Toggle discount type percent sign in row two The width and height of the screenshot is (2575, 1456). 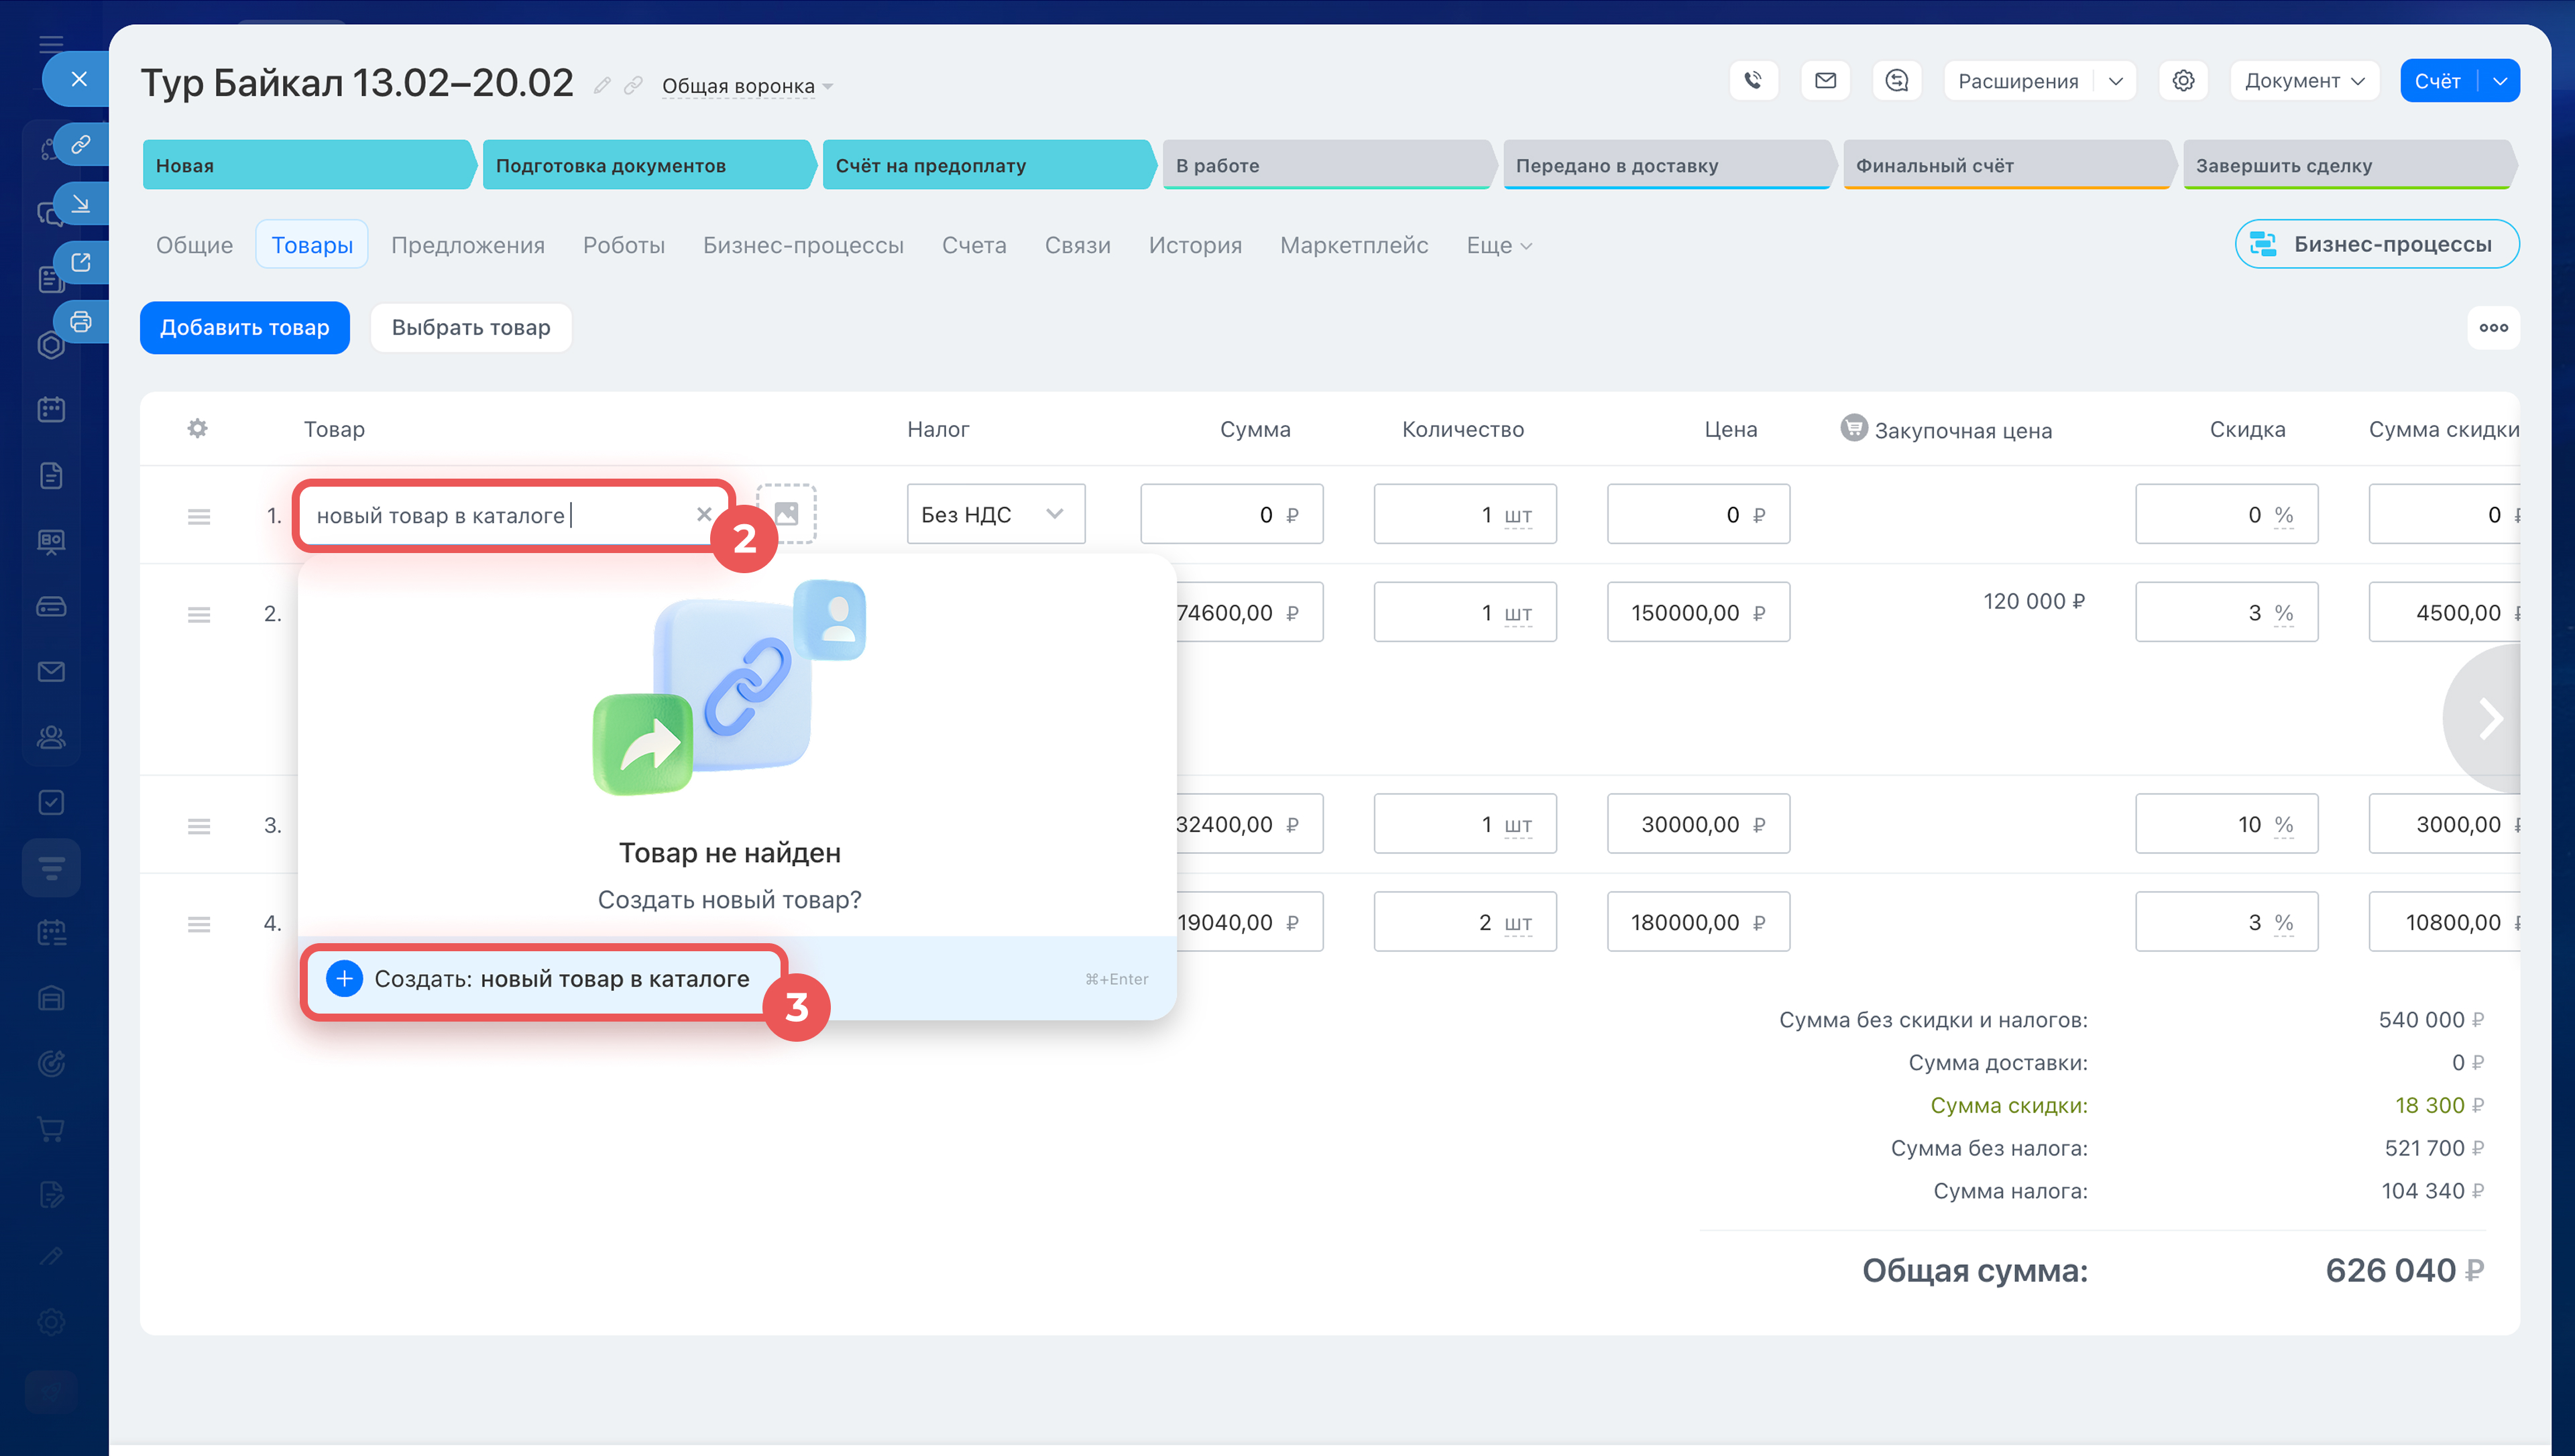tap(2283, 613)
